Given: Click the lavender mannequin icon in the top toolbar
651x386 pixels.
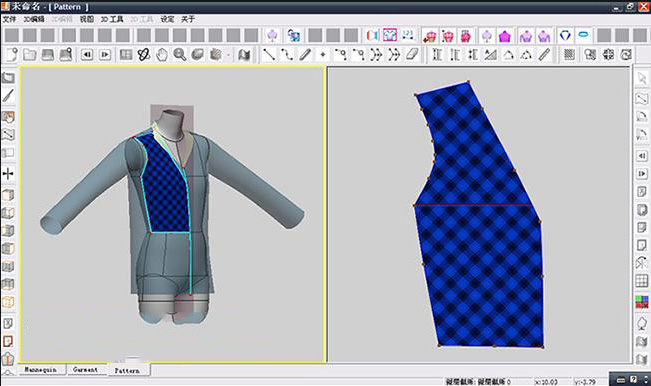Looking at the screenshot, I should [x=272, y=36].
